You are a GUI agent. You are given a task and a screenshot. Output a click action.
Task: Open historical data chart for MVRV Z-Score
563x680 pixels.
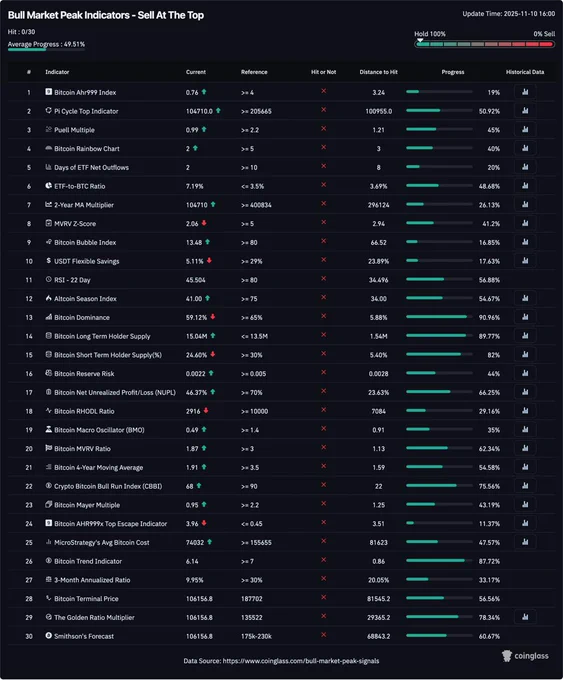(x=525, y=223)
